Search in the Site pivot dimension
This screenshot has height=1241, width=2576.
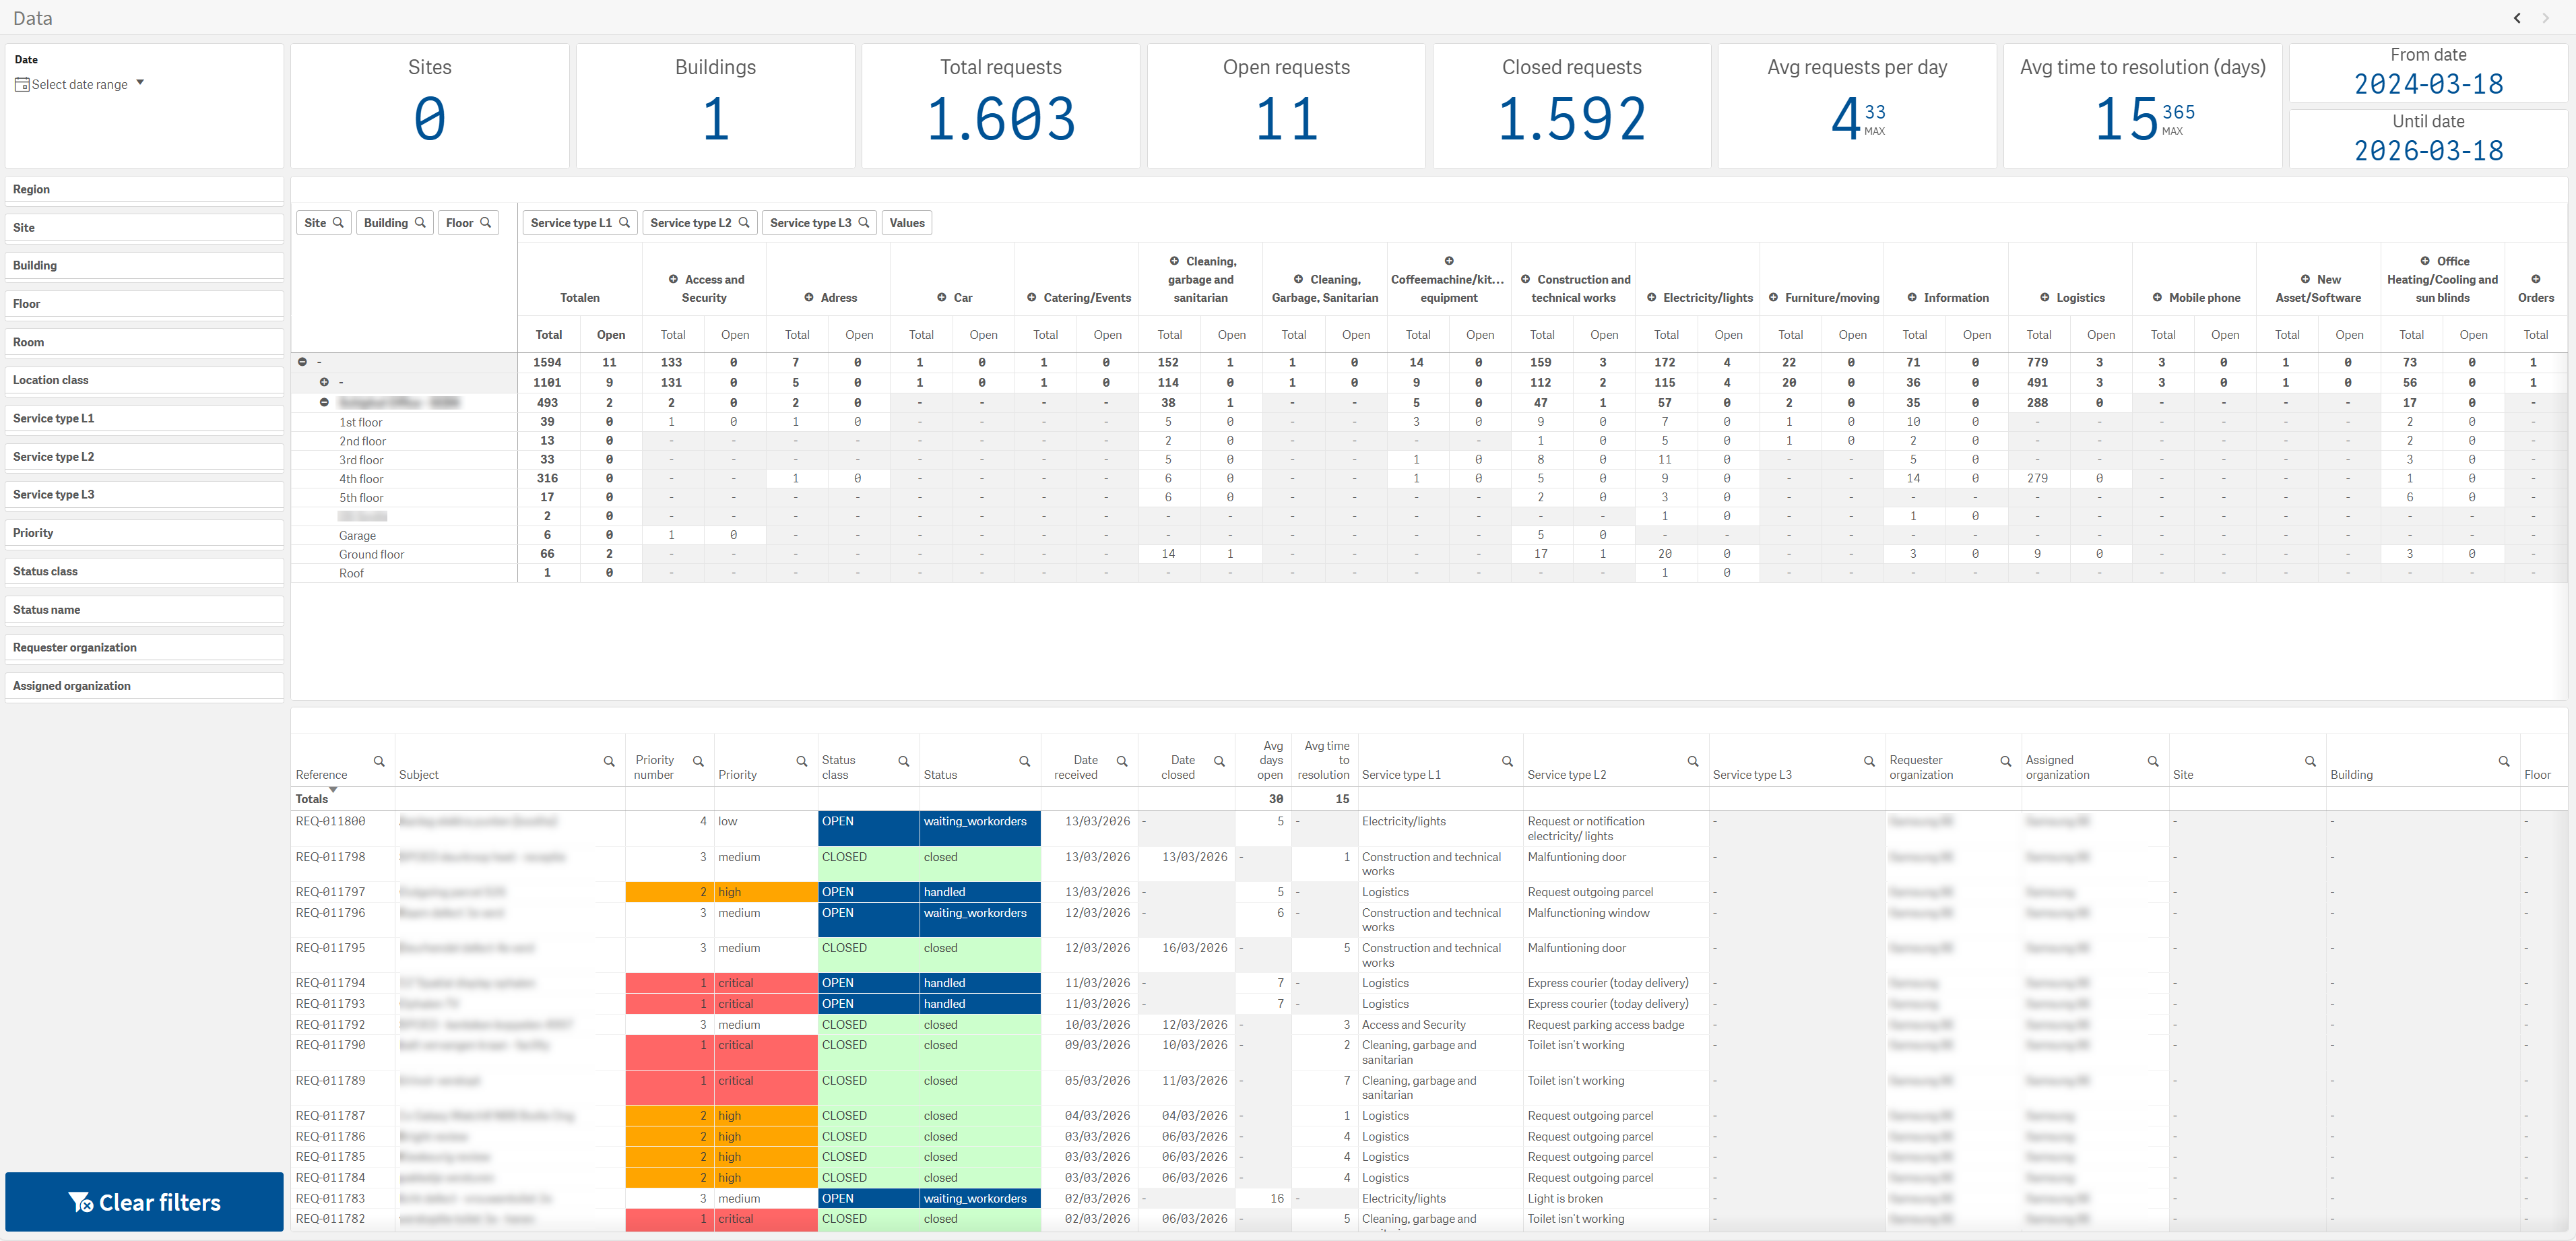tap(338, 223)
